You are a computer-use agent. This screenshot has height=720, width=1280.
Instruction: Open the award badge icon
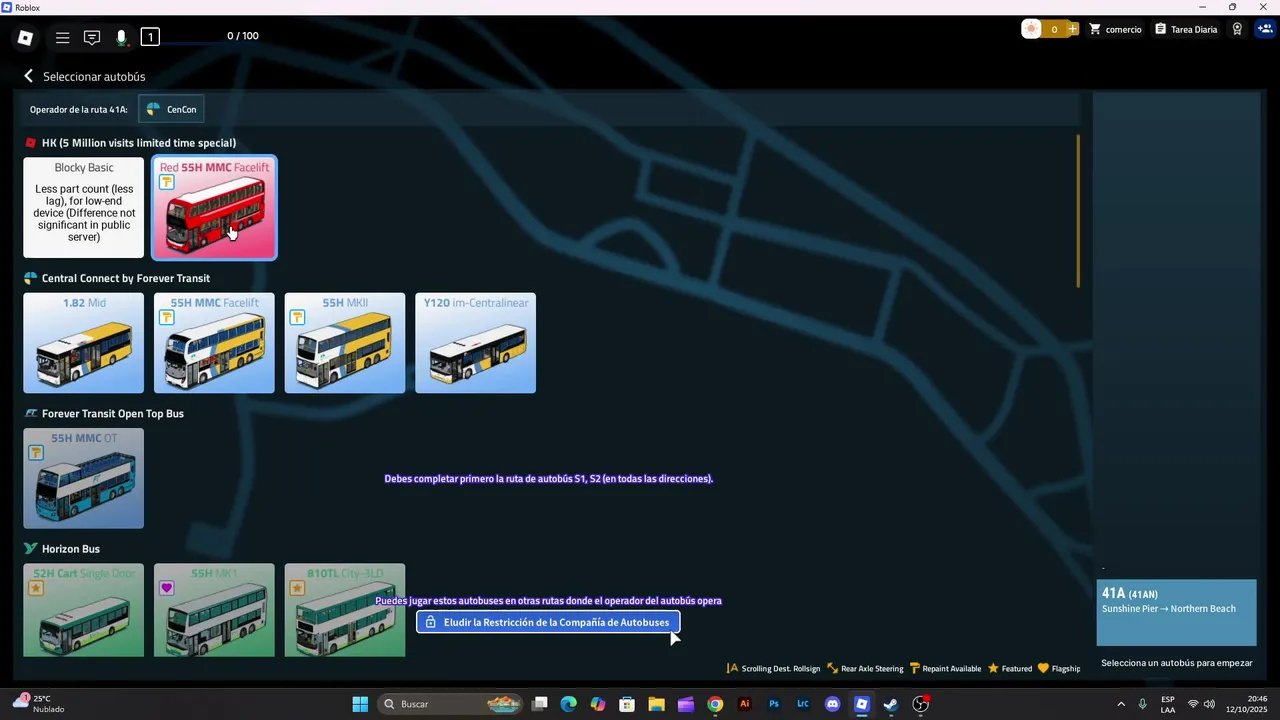[x=1237, y=29]
